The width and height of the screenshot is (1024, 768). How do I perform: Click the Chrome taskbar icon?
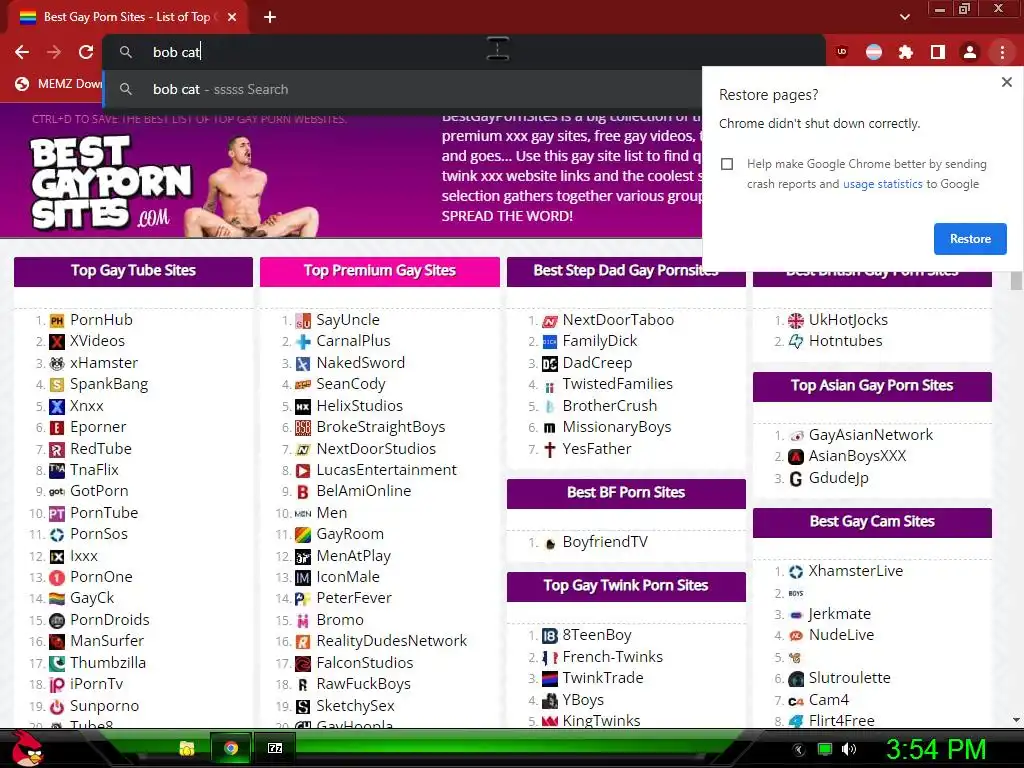(231, 748)
